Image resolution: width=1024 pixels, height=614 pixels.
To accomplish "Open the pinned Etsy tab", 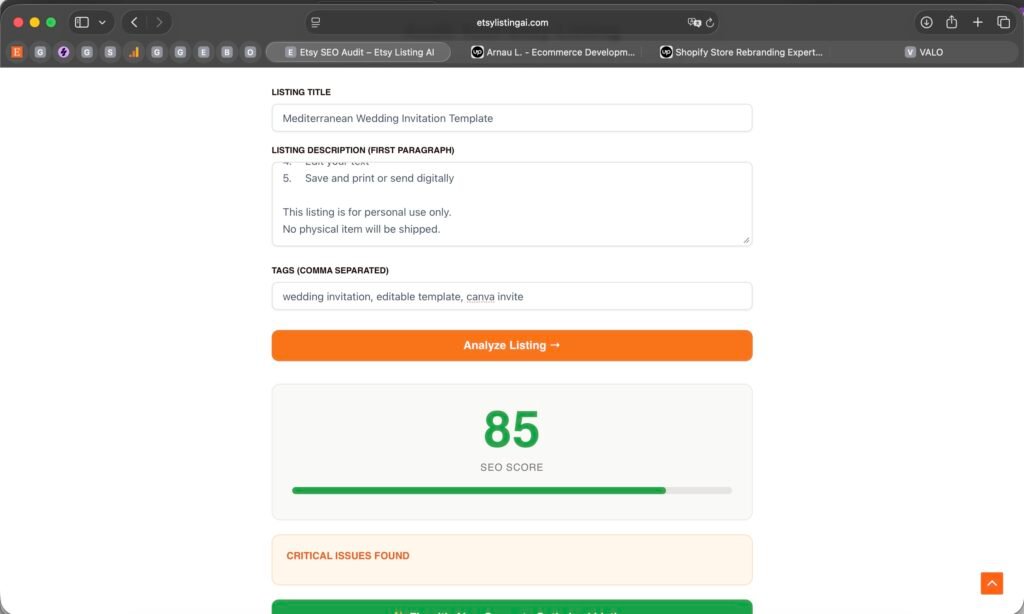I will 16,52.
